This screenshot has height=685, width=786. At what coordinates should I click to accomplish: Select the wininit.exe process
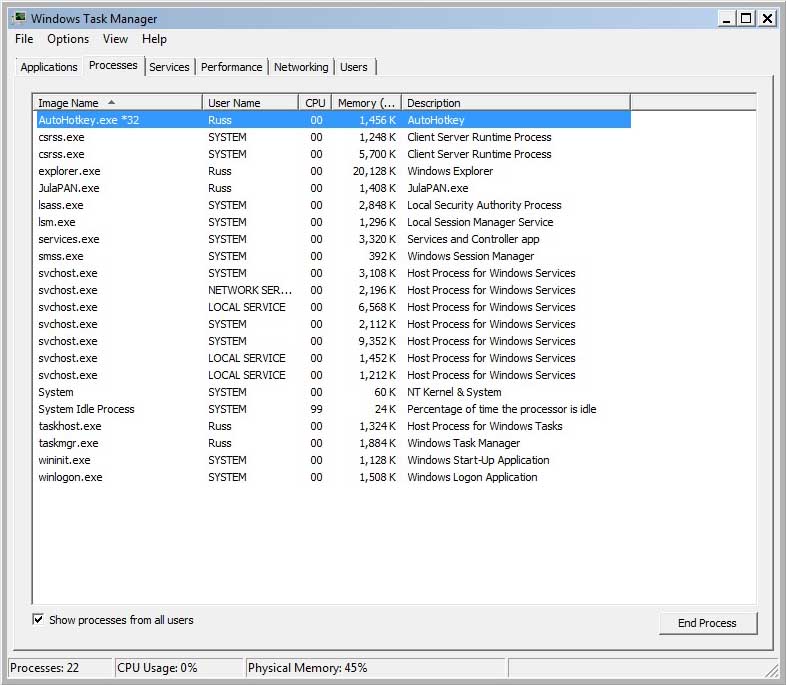(x=333, y=461)
